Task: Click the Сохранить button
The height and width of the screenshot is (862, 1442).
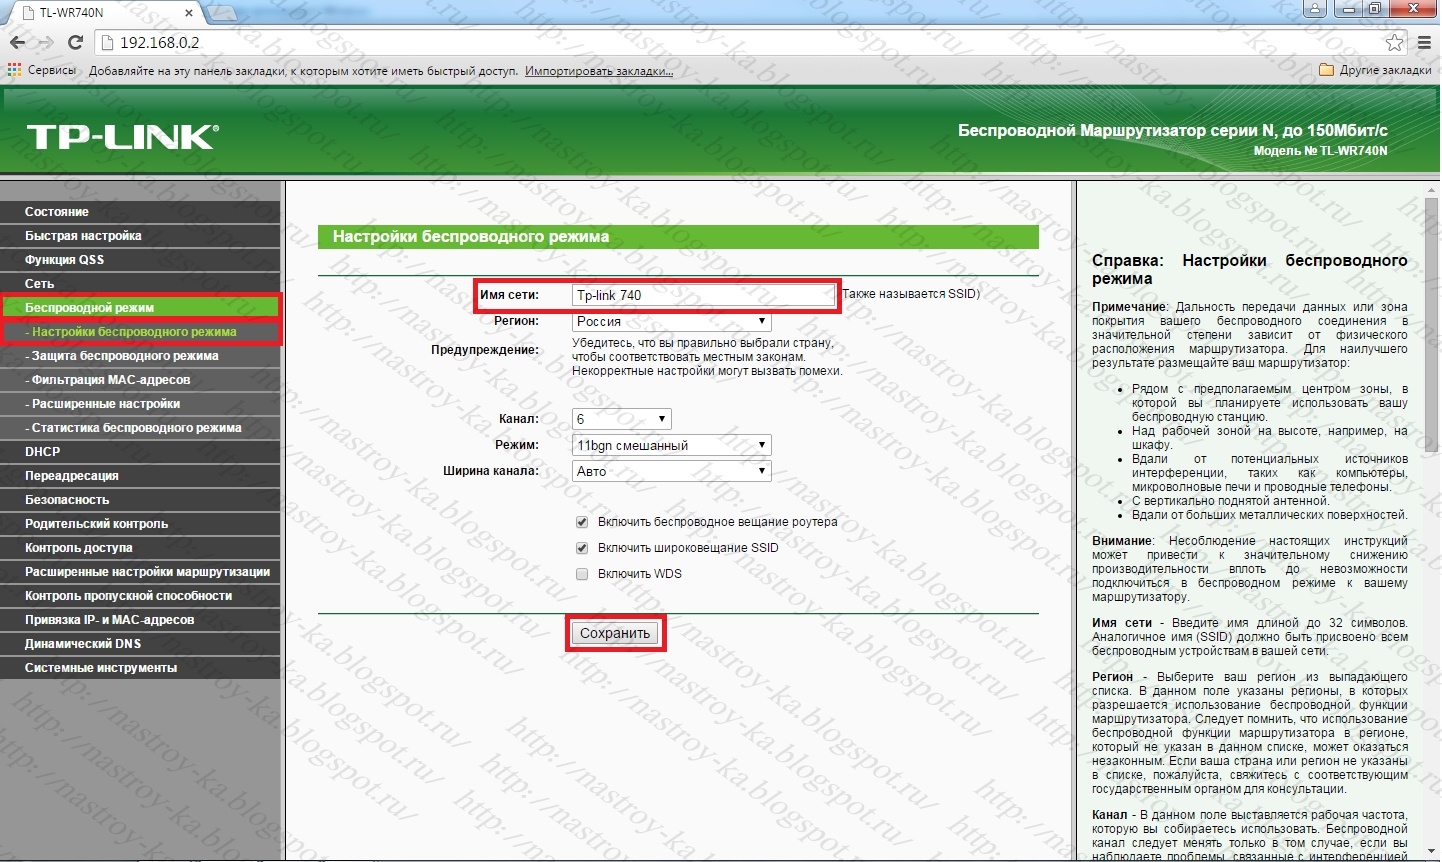Action: coord(615,633)
